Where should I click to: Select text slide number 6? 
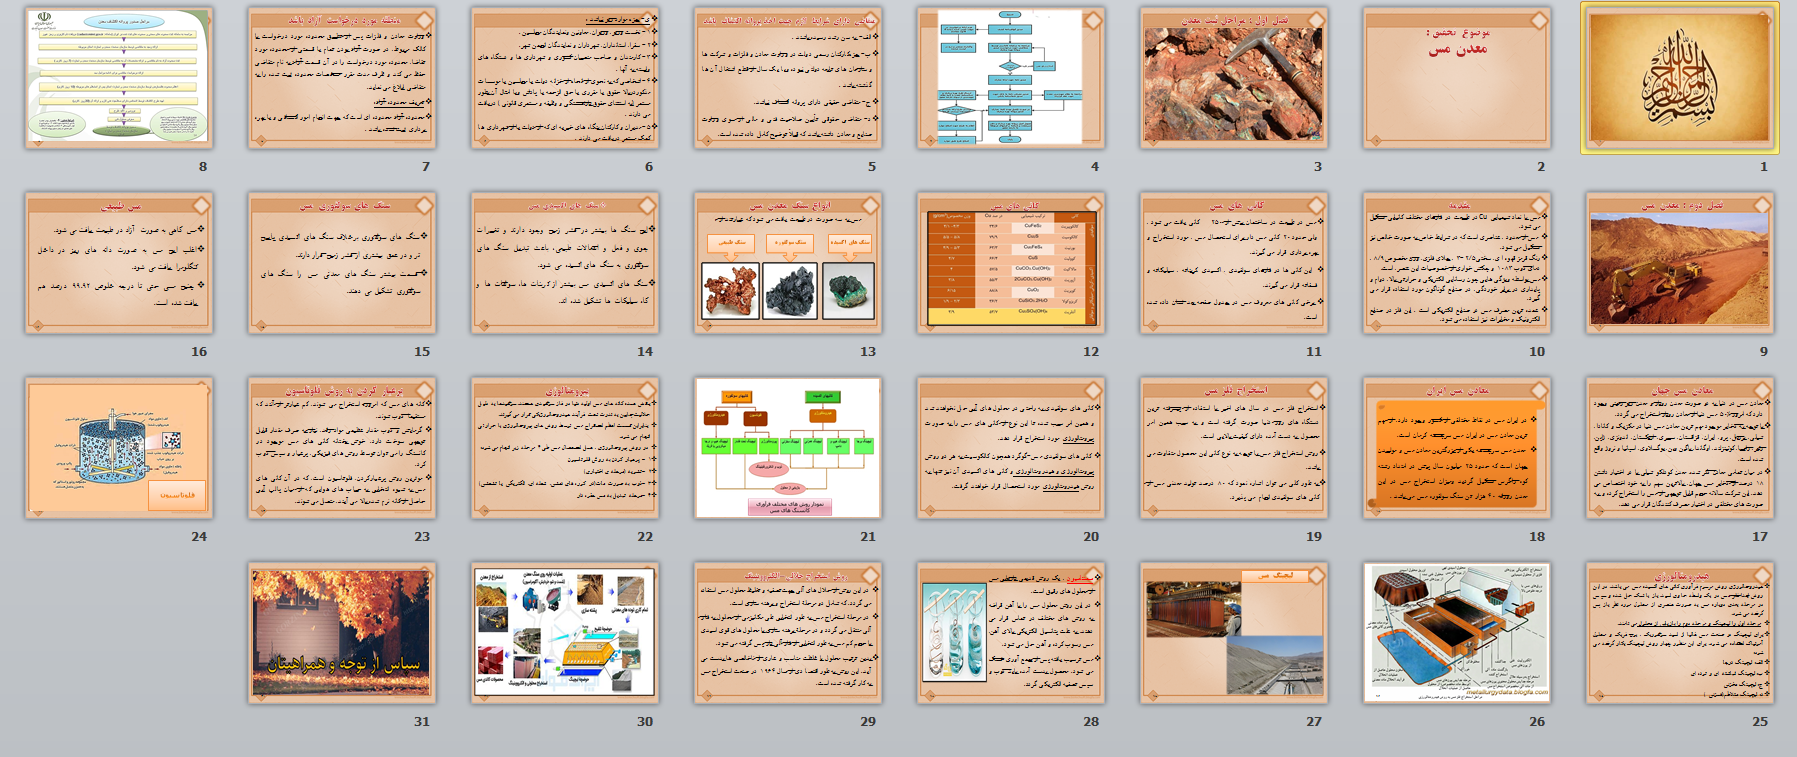[x=565, y=78]
